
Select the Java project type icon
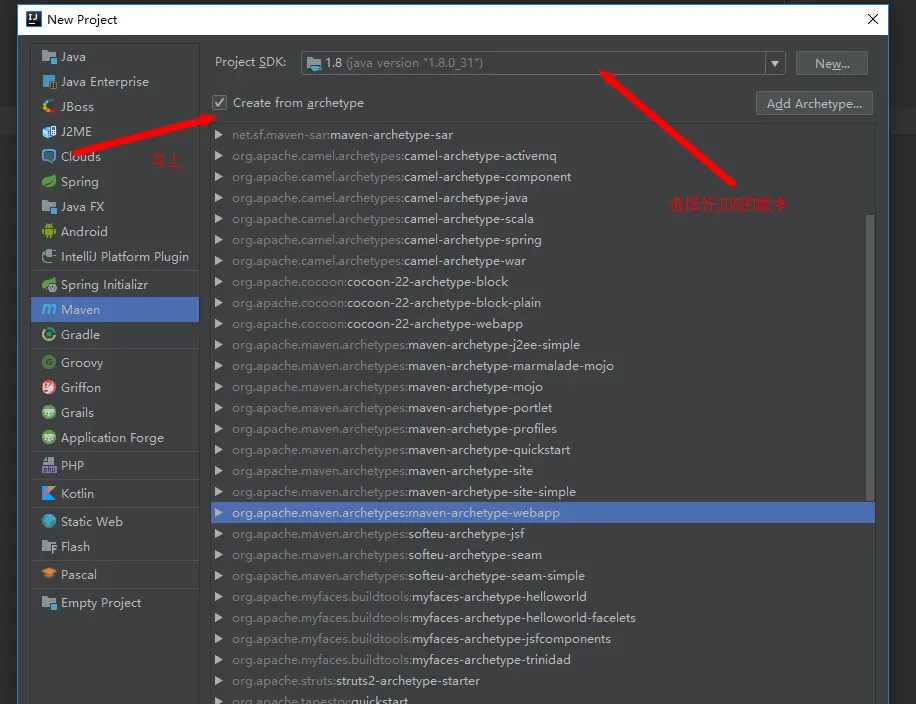click(49, 57)
